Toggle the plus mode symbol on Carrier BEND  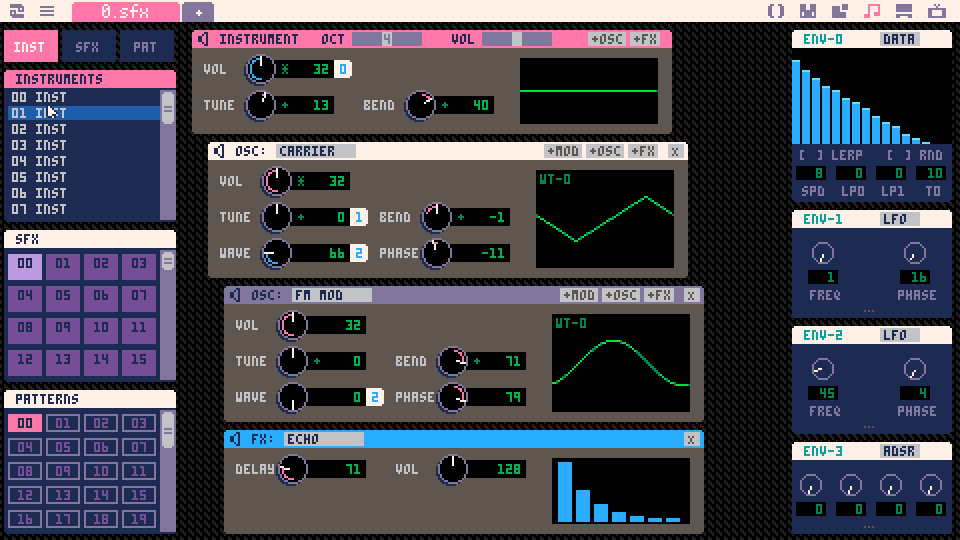coord(460,217)
